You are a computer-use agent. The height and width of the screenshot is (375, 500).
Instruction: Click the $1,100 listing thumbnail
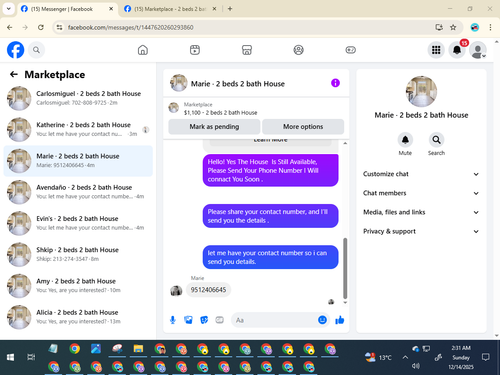pos(173,108)
